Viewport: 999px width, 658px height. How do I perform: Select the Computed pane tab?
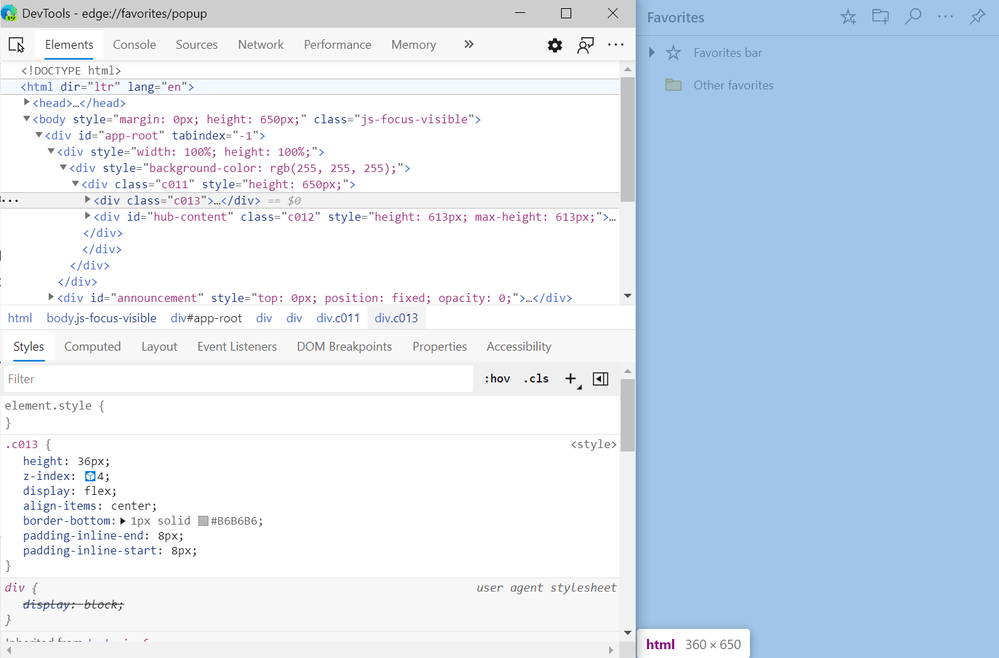point(92,347)
